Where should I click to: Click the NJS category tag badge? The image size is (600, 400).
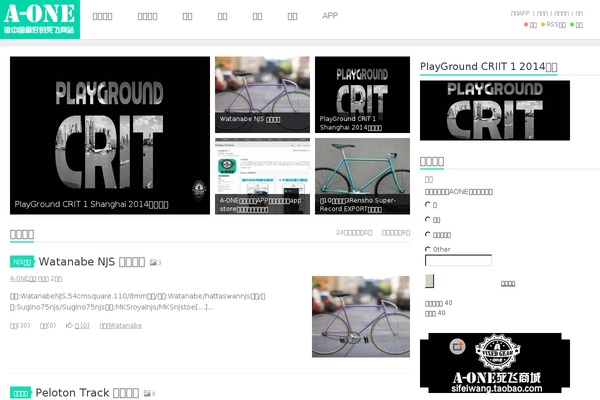tap(22, 262)
